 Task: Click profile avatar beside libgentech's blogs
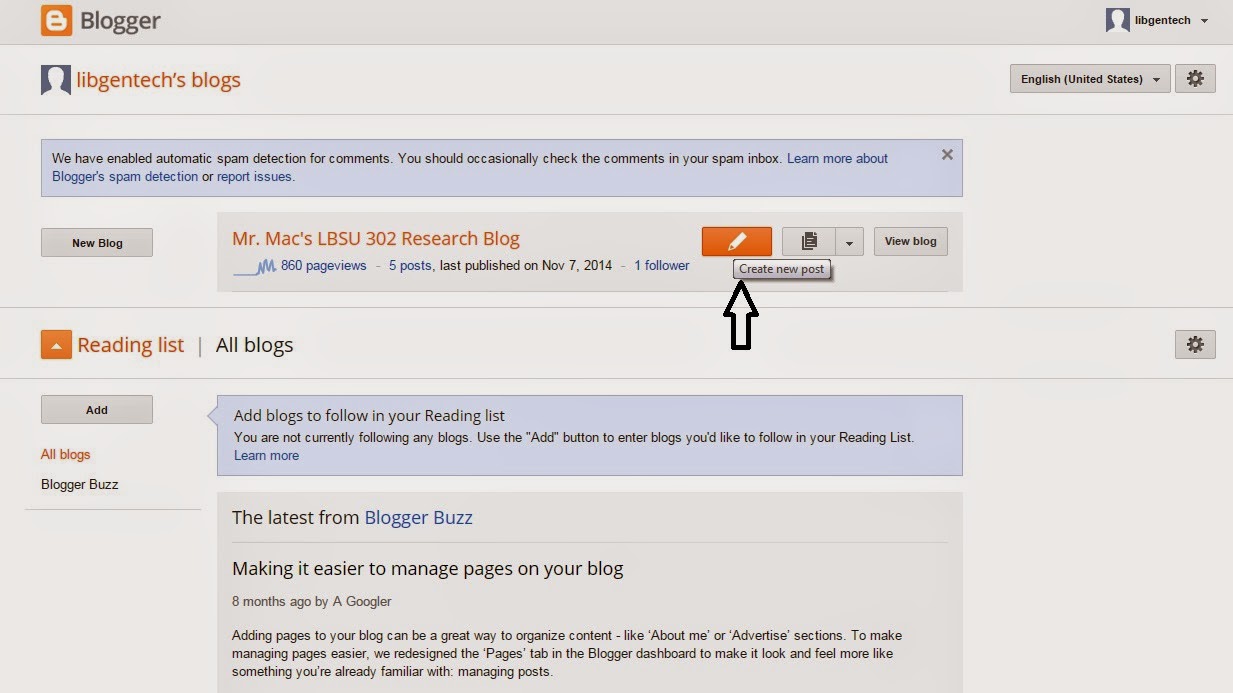coord(55,80)
